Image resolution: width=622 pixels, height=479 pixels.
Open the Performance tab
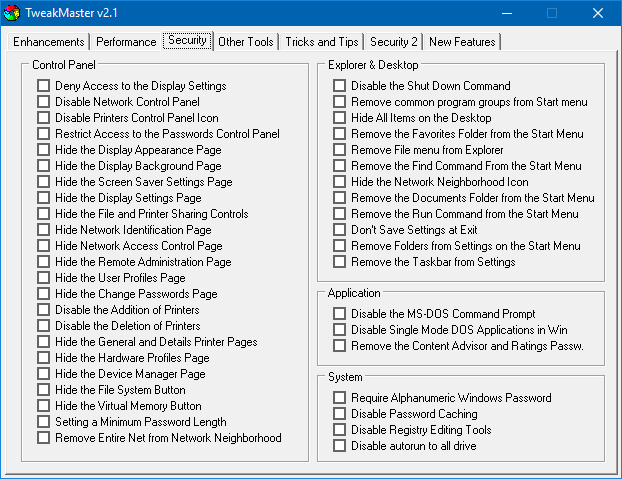coord(126,42)
